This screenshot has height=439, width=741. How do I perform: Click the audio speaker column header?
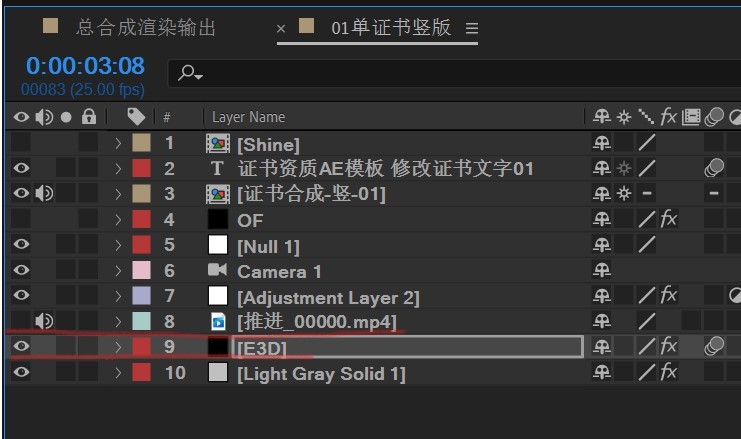point(44,117)
